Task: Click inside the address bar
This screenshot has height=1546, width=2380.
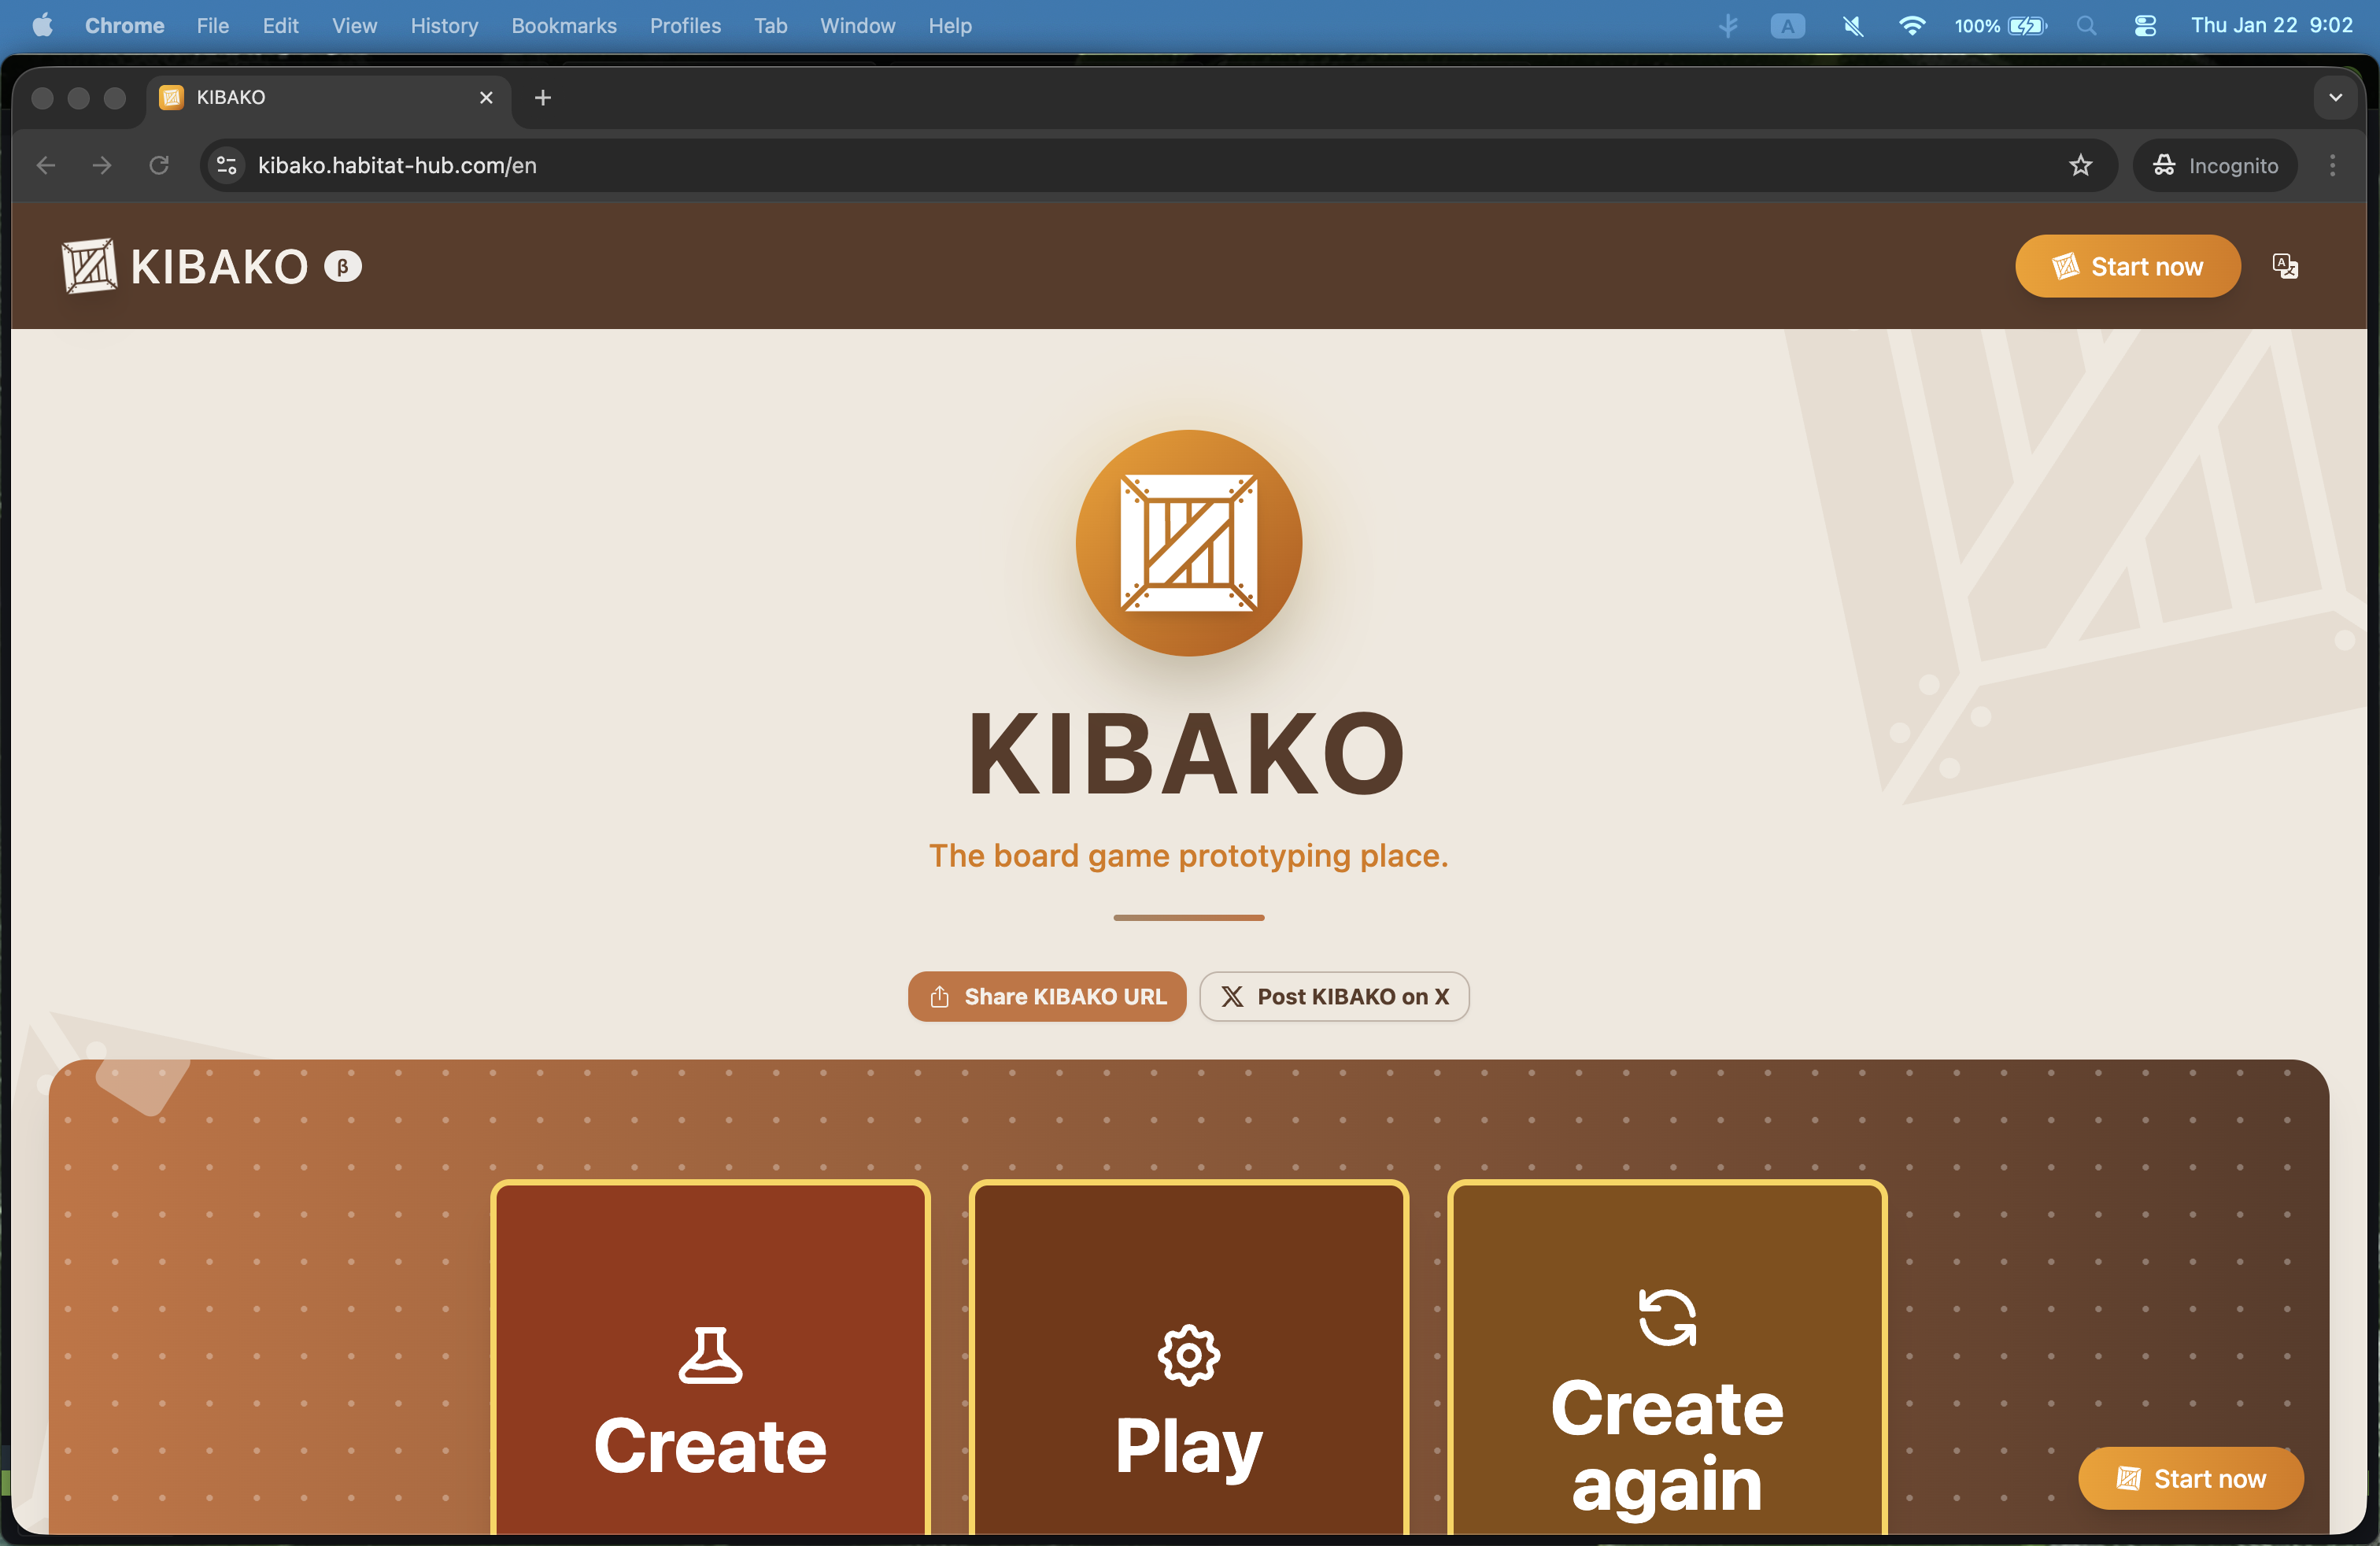Action: click(700, 165)
